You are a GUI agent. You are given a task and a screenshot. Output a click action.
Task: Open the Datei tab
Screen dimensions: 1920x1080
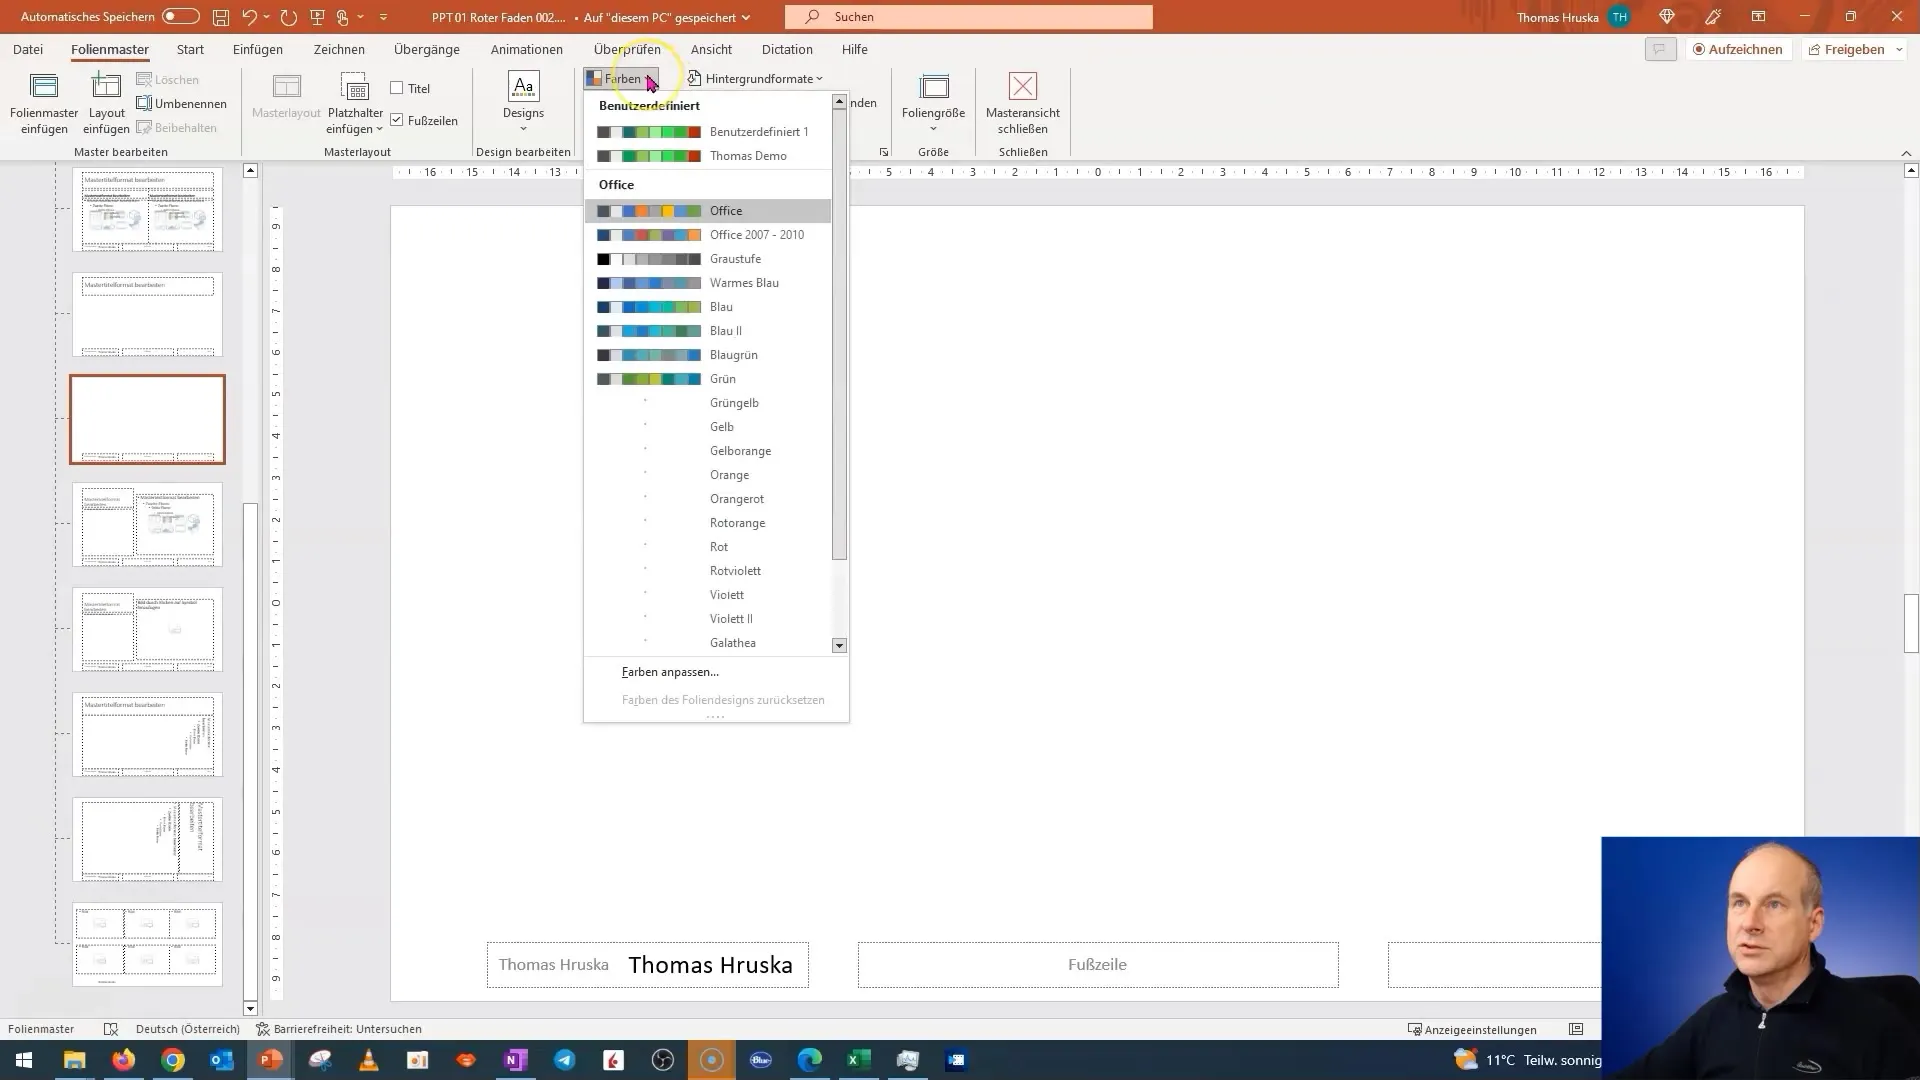[x=28, y=49]
